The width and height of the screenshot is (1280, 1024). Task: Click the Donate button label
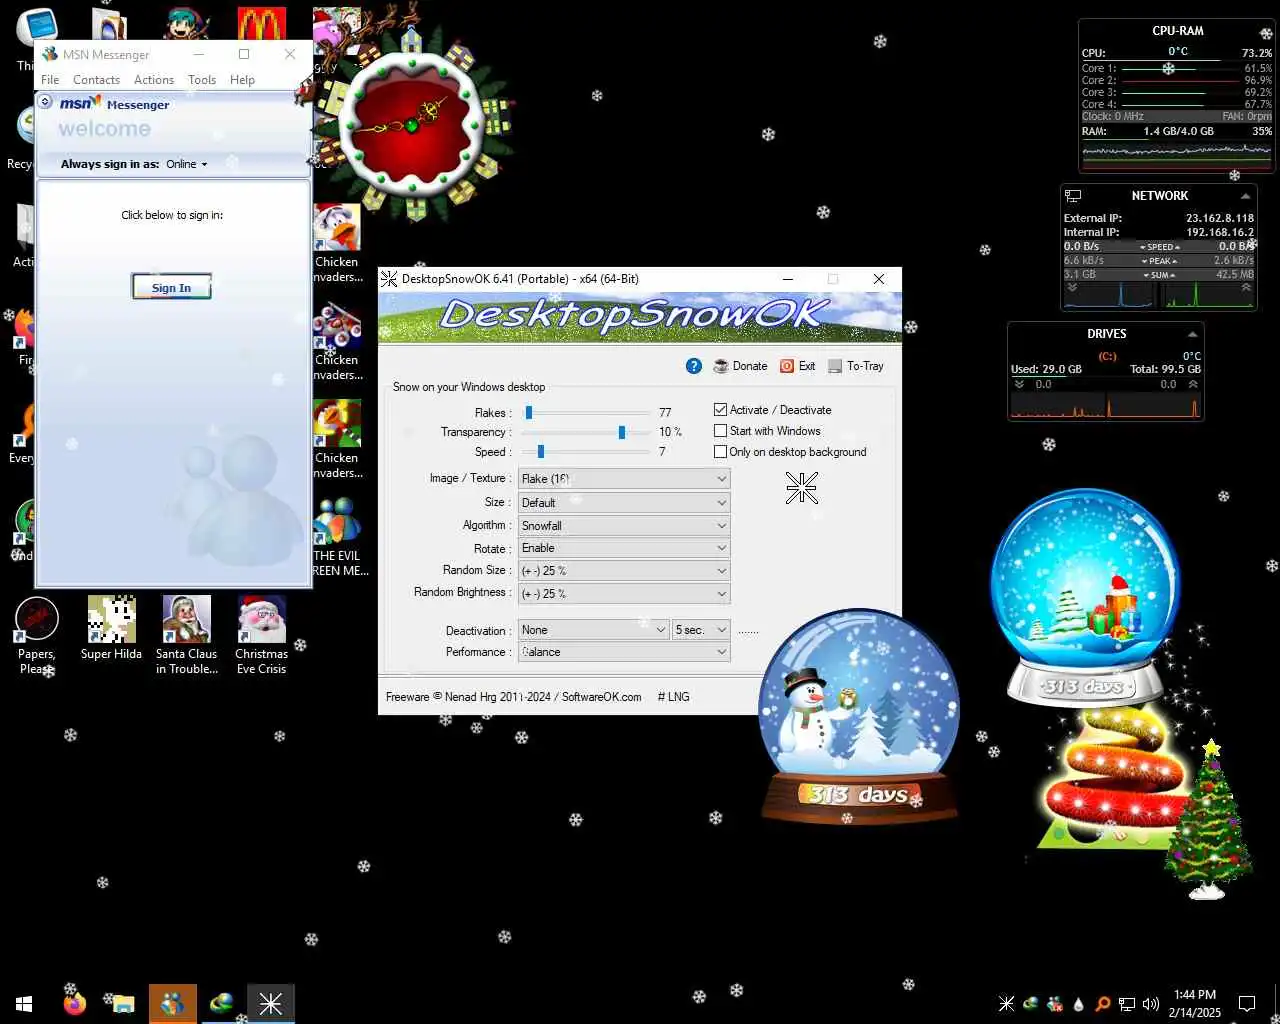click(x=750, y=366)
